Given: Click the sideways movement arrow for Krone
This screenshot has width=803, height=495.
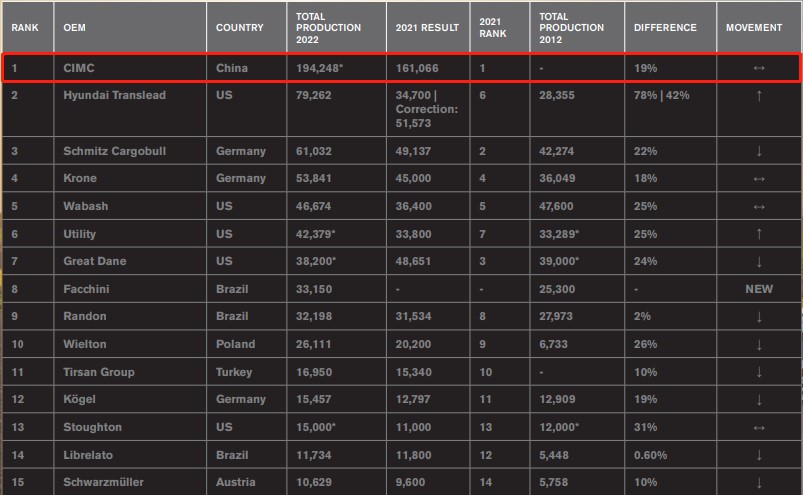Looking at the screenshot, I should click(759, 178).
